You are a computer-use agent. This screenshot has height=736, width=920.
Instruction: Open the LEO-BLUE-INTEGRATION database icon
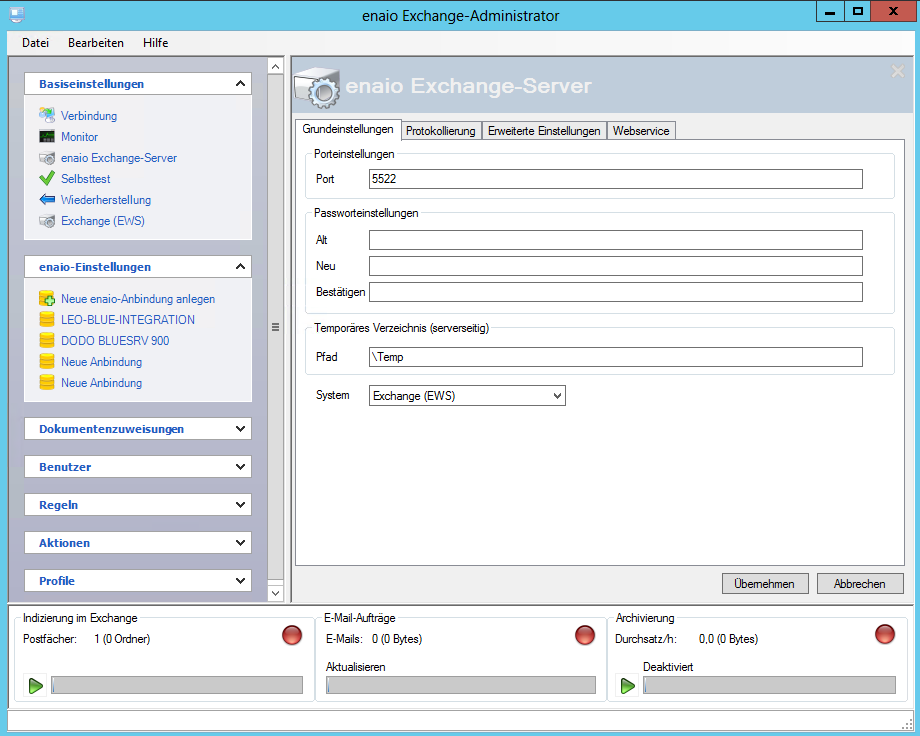(47, 320)
